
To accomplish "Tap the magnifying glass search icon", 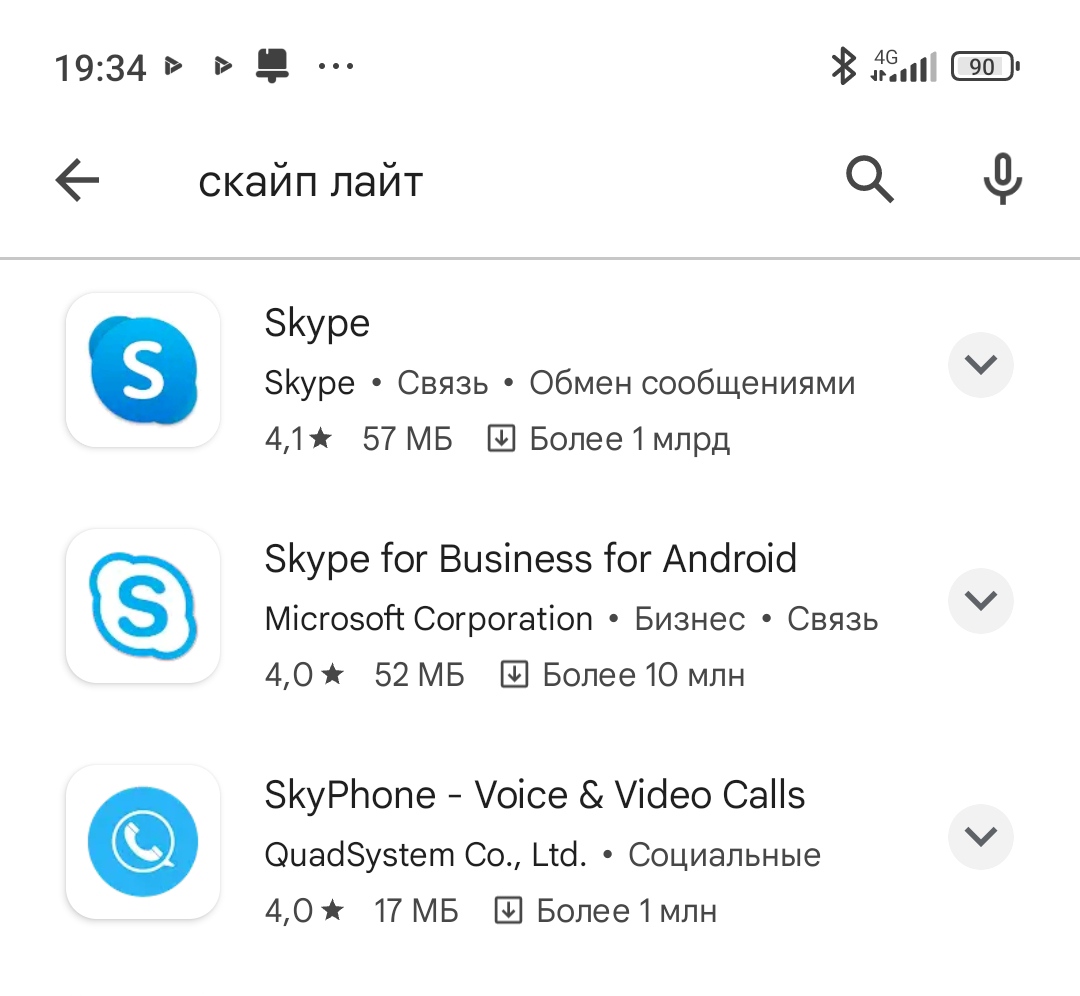I will click(x=870, y=181).
